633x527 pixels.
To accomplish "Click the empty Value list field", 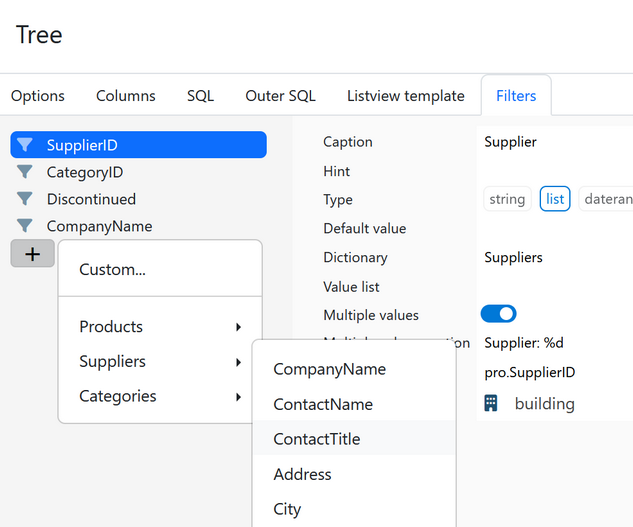I will (555, 287).
